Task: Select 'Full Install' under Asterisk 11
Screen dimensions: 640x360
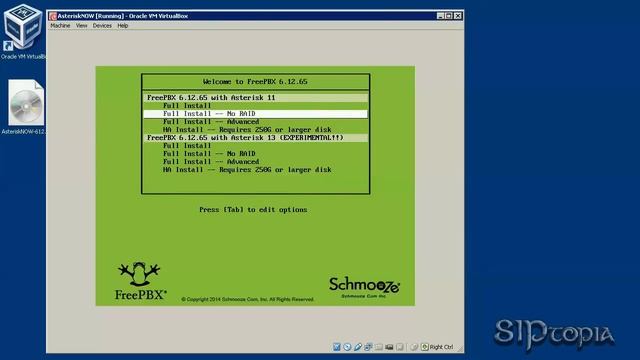Action: pos(187,106)
